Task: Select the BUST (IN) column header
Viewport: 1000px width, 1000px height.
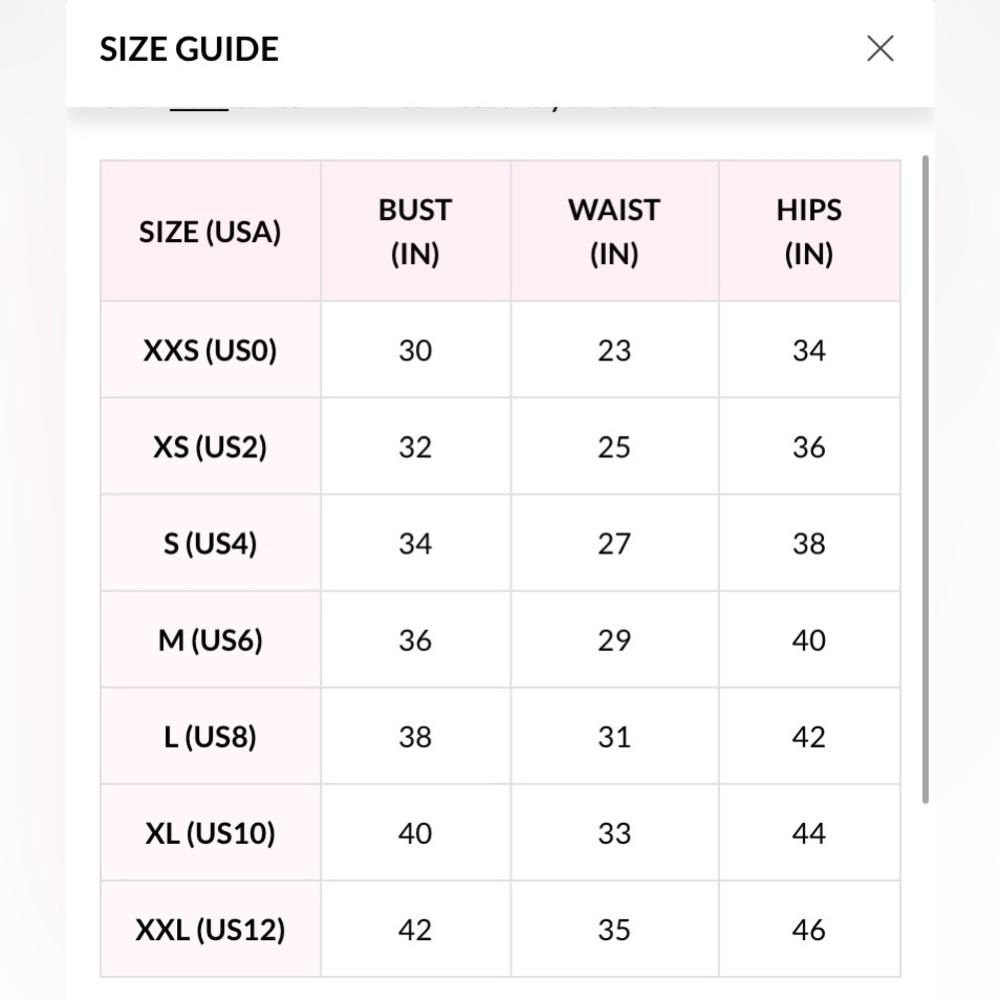Action: point(415,231)
